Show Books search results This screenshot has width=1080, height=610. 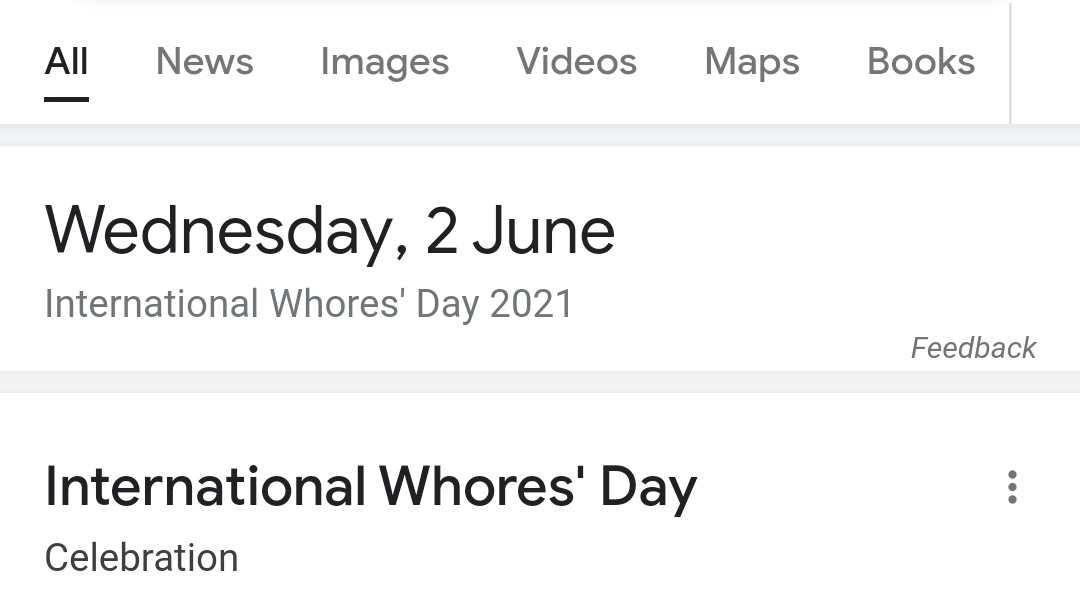(921, 62)
